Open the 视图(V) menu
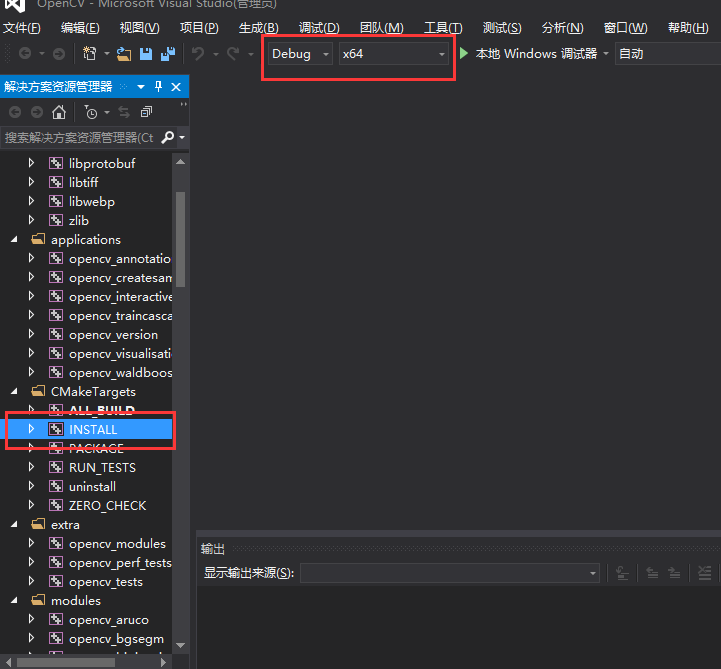 pos(139,28)
